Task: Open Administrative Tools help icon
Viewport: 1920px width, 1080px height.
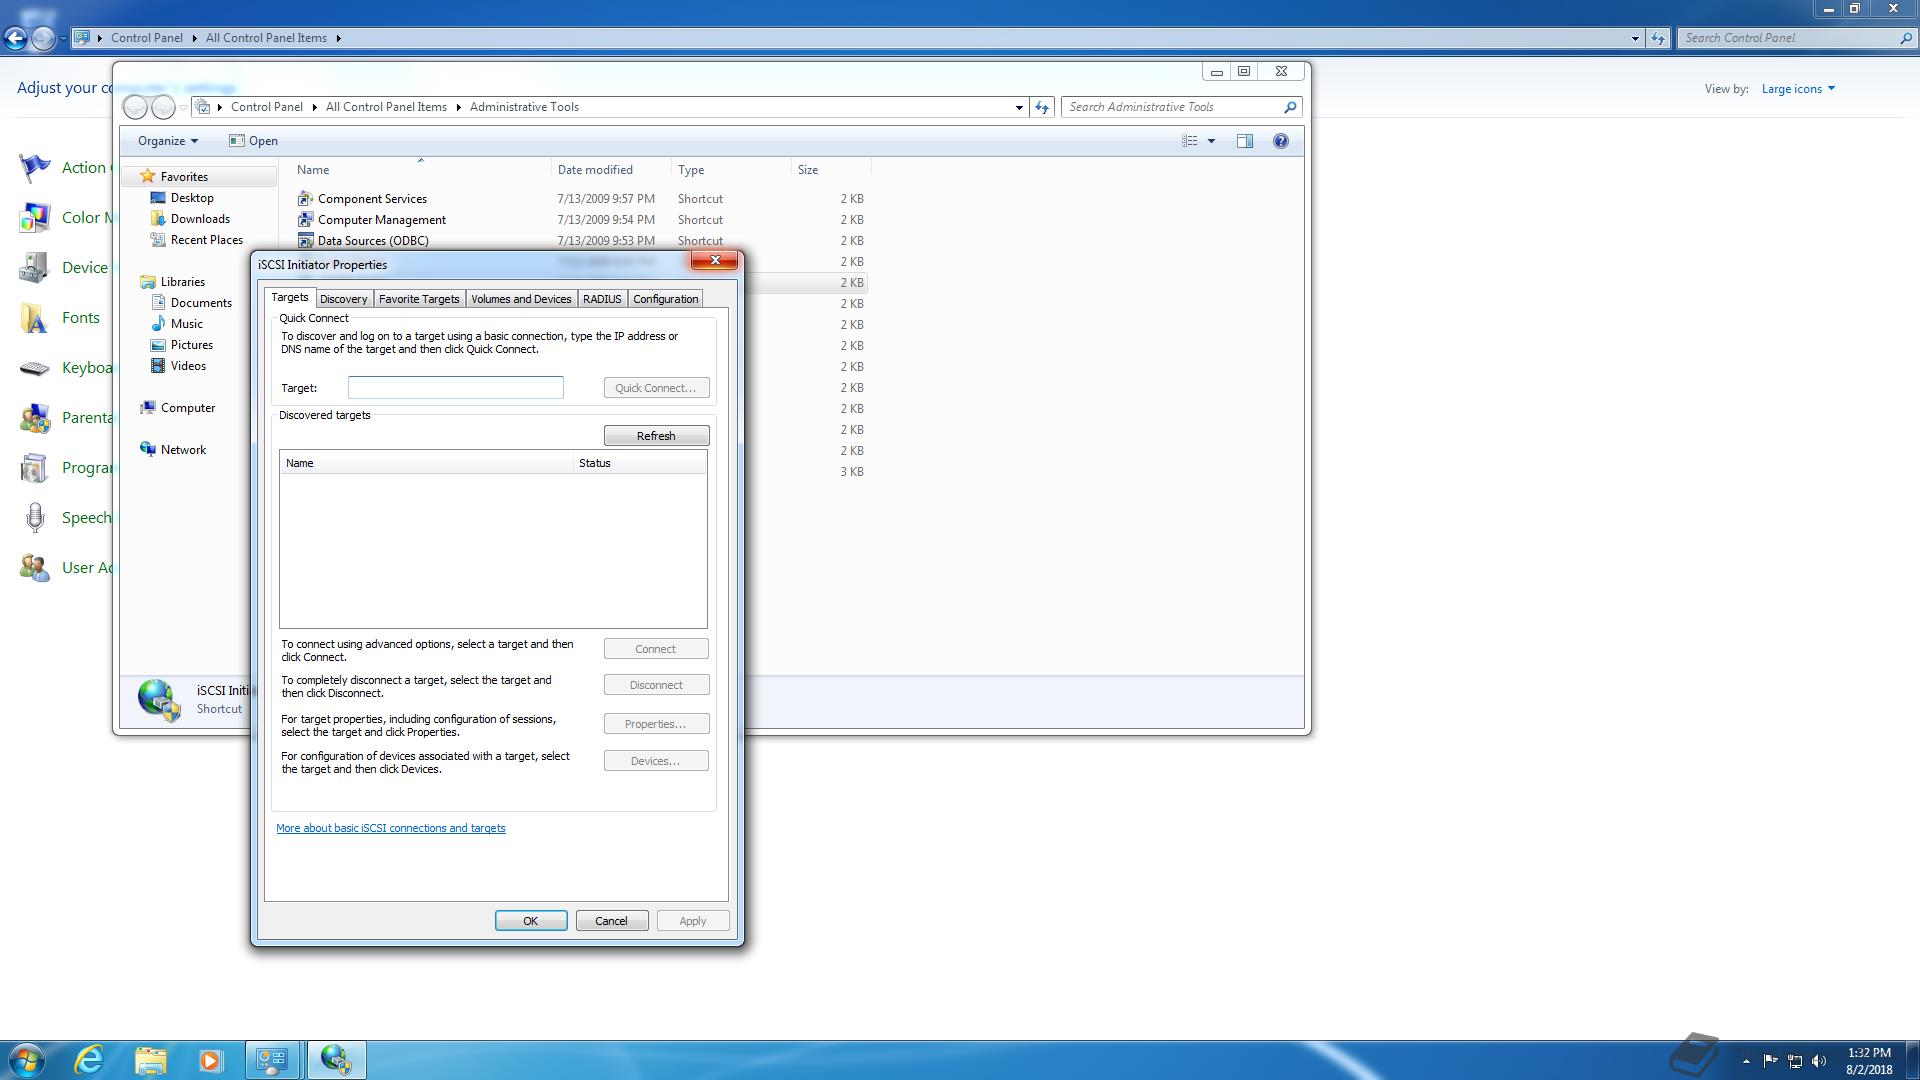Action: click(x=1280, y=141)
